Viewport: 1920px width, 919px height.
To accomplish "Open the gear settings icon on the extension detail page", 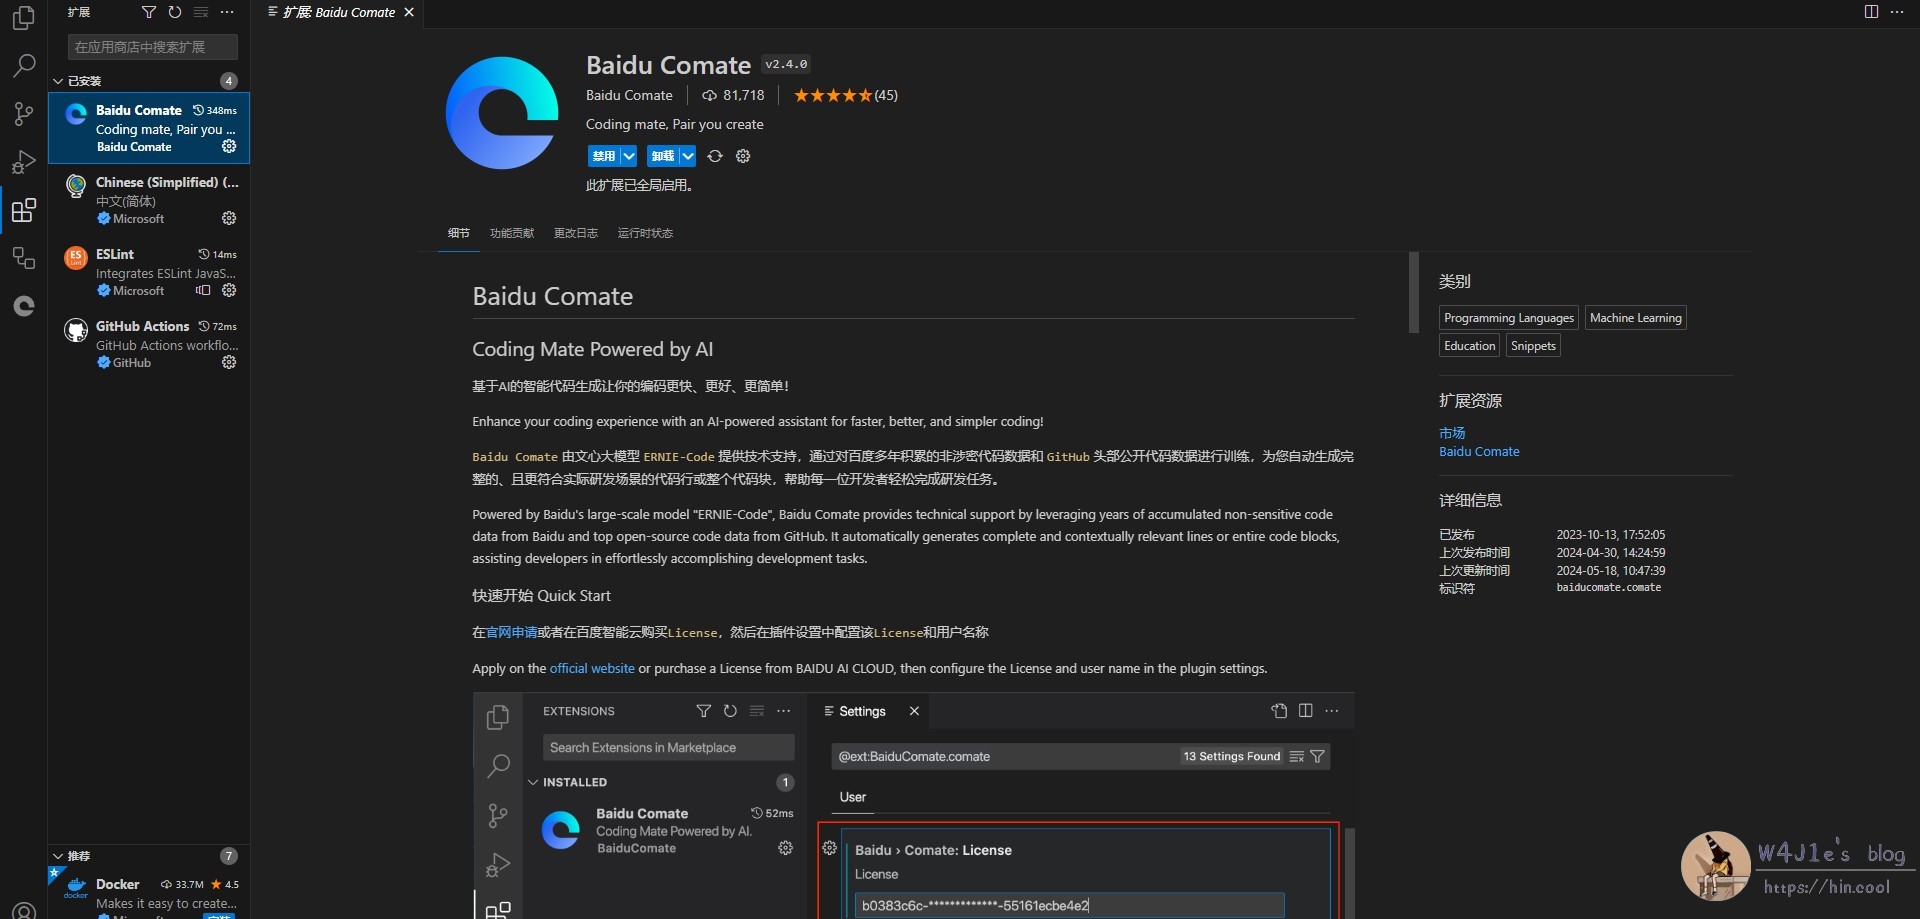I will (743, 156).
